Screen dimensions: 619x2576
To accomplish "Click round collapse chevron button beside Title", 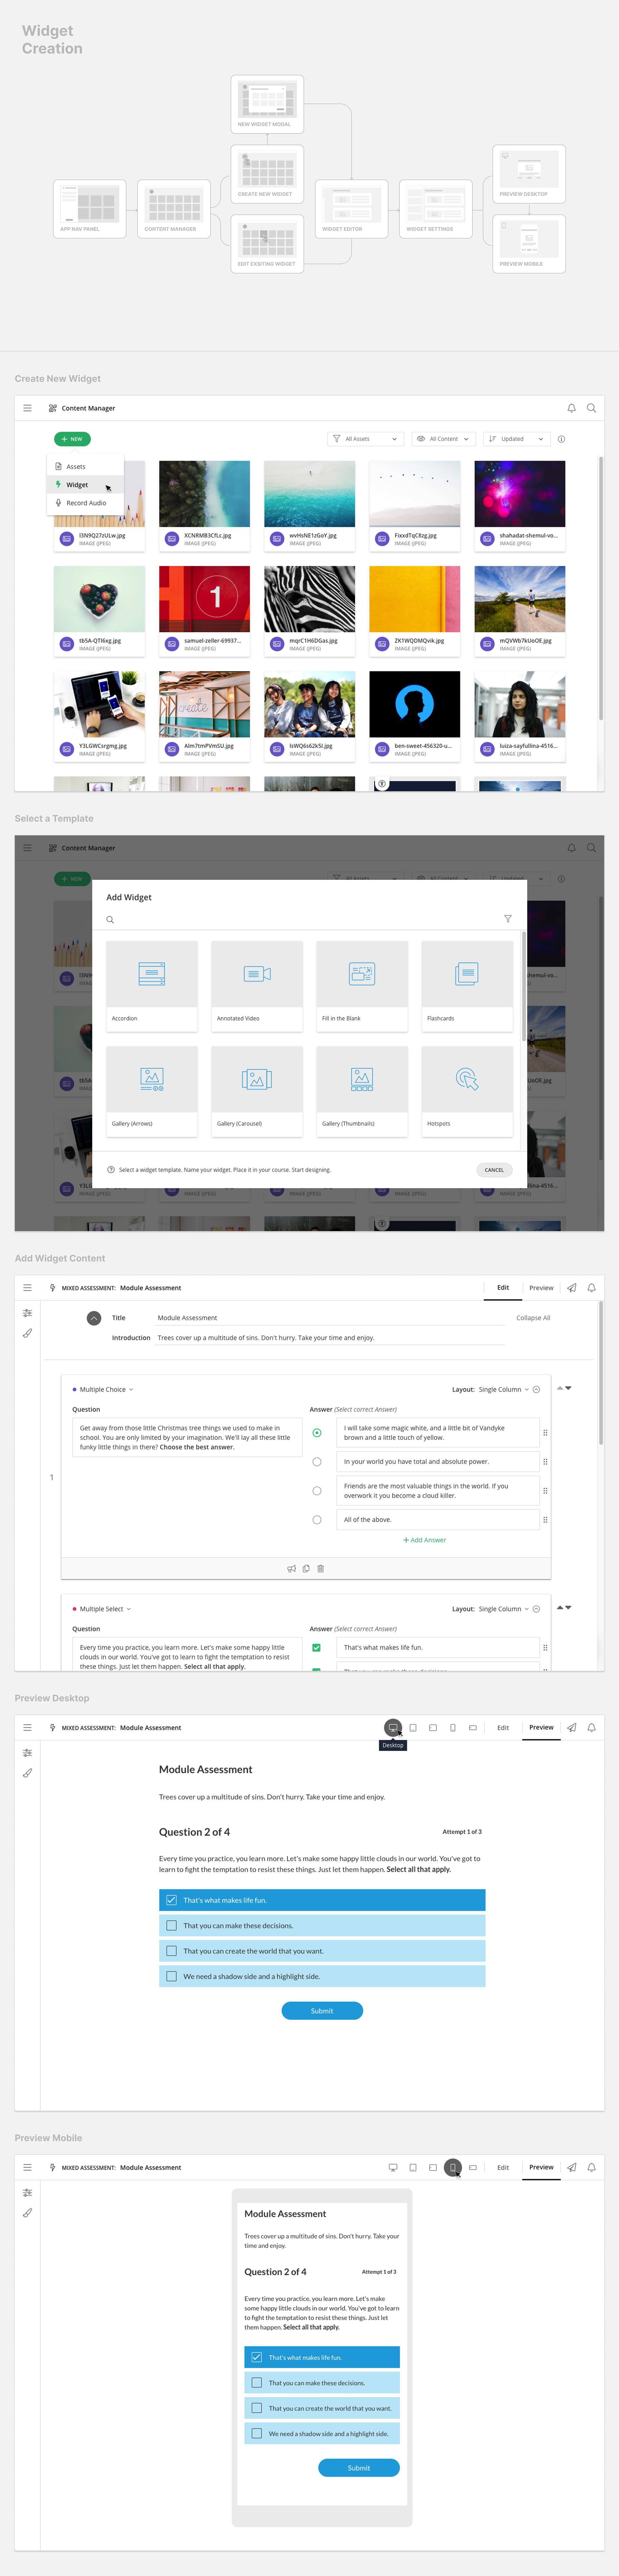I will (x=94, y=1318).
